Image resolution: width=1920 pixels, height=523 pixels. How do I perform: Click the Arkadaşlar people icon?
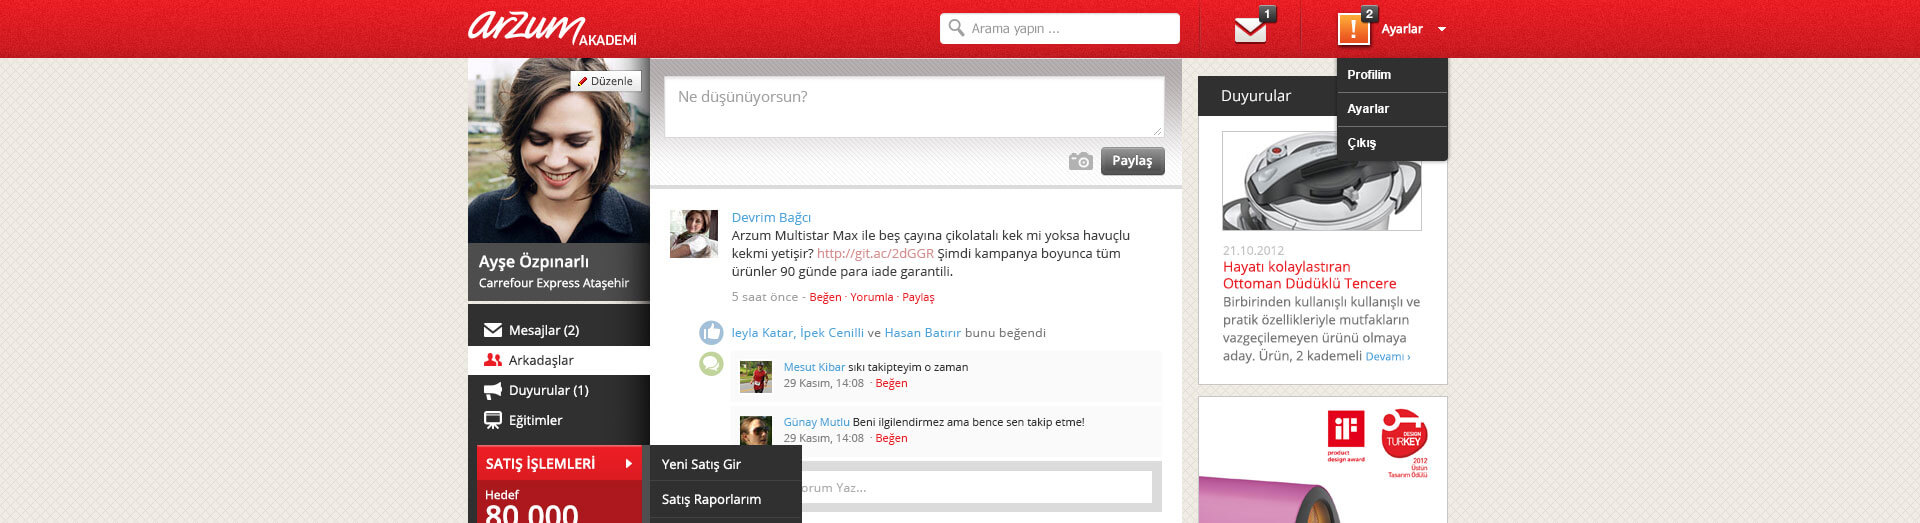point(492,360)
